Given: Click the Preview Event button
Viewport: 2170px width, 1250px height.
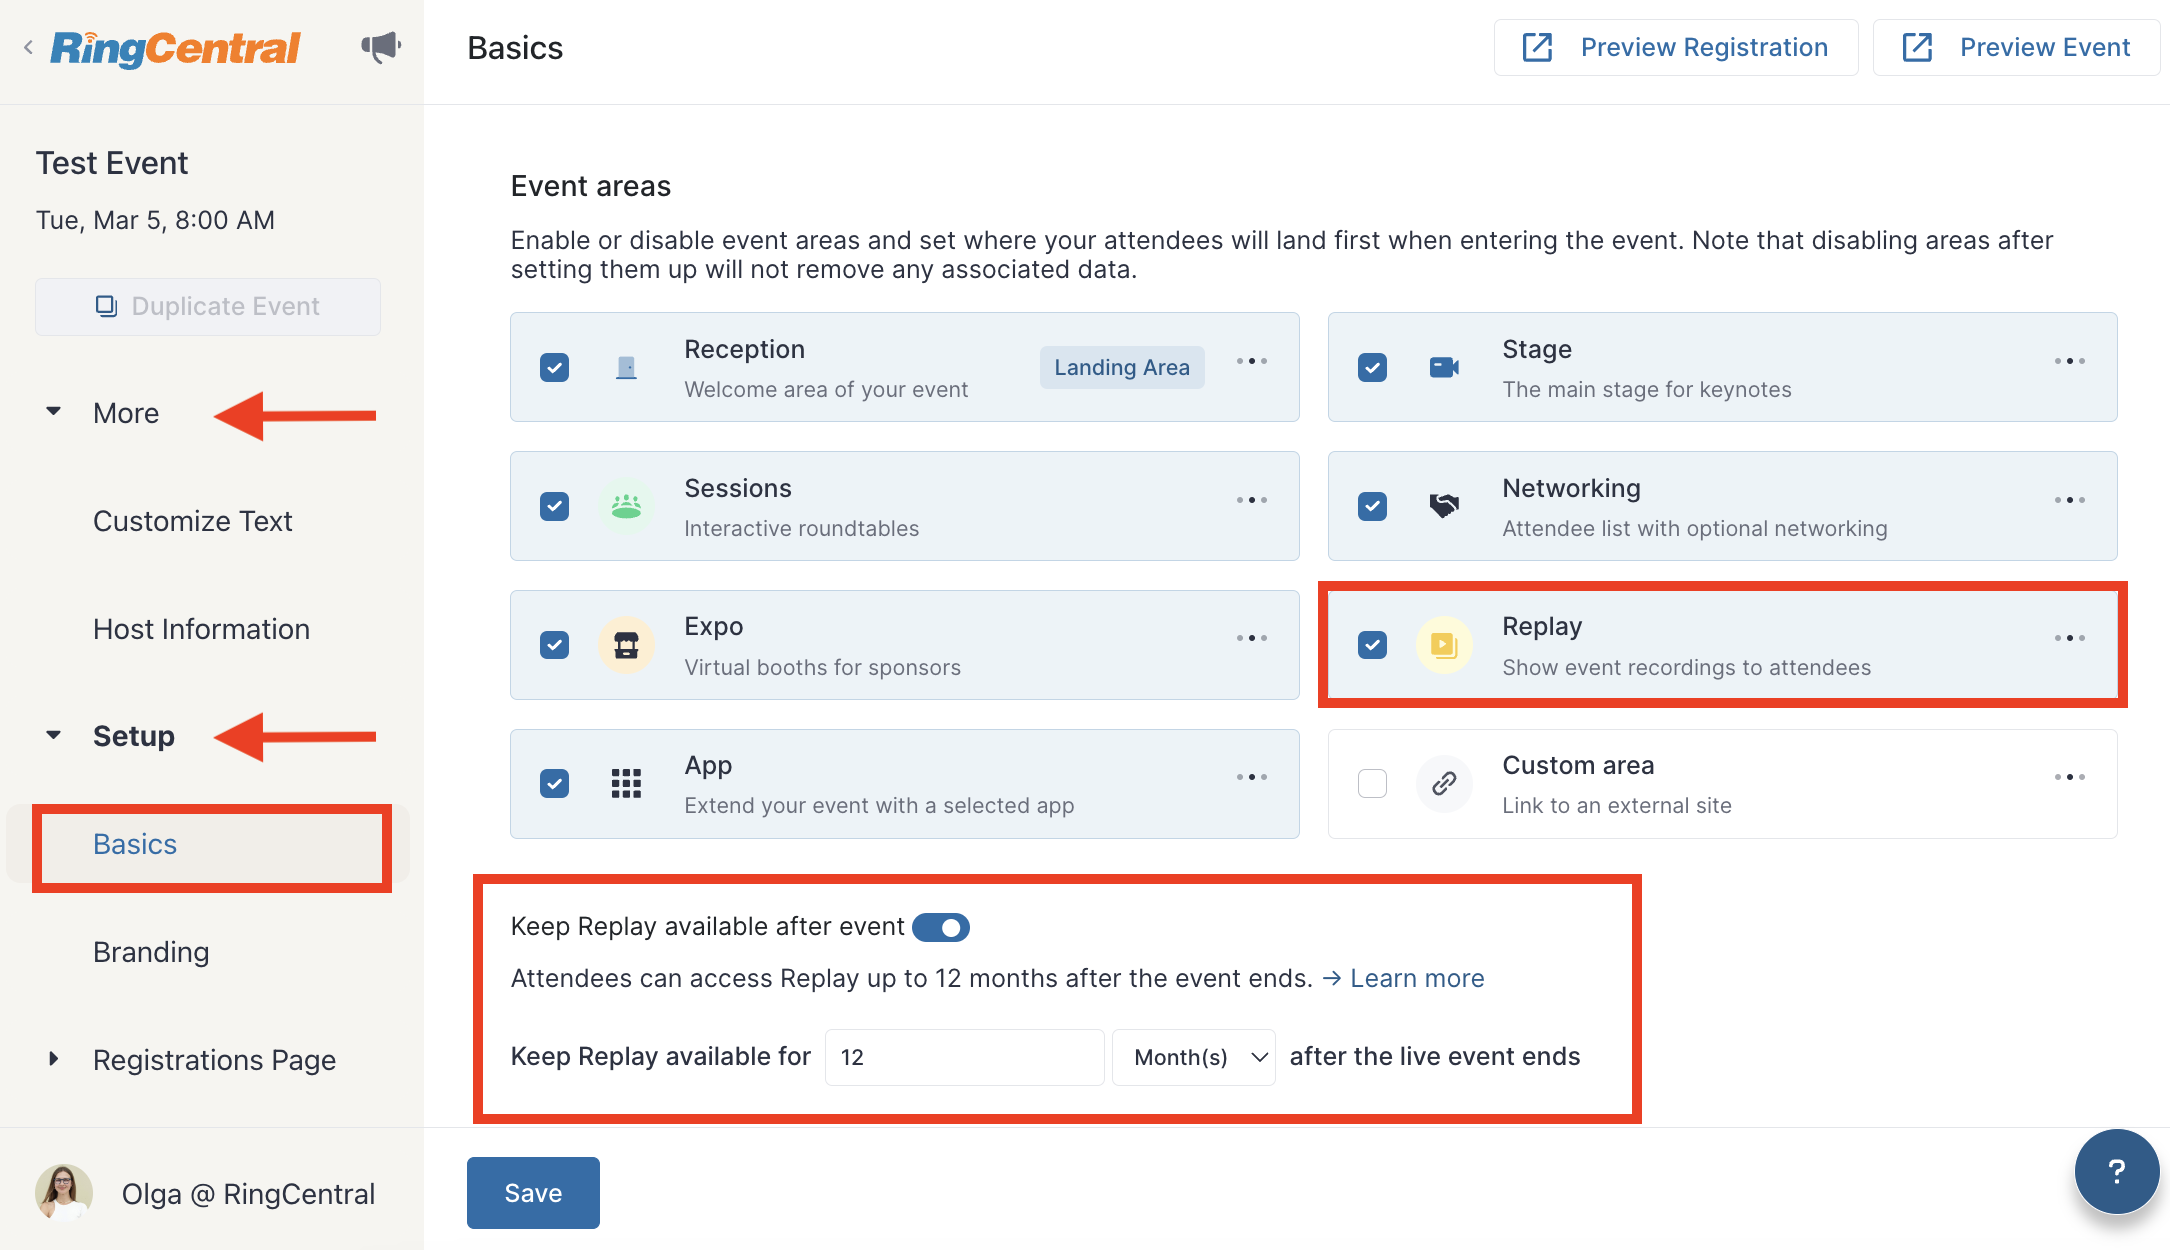Looking at the screenshot, I should click(2016, 47).
